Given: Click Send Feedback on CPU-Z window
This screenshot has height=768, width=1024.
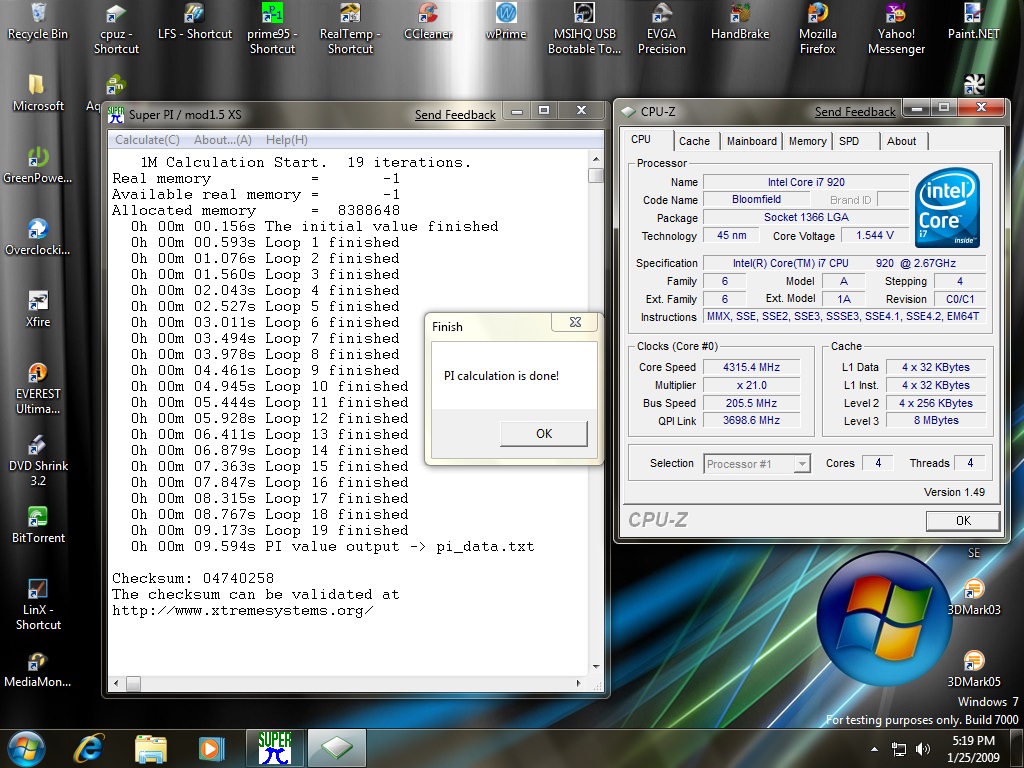Looking at the screenshot, I should pos(855,112).
